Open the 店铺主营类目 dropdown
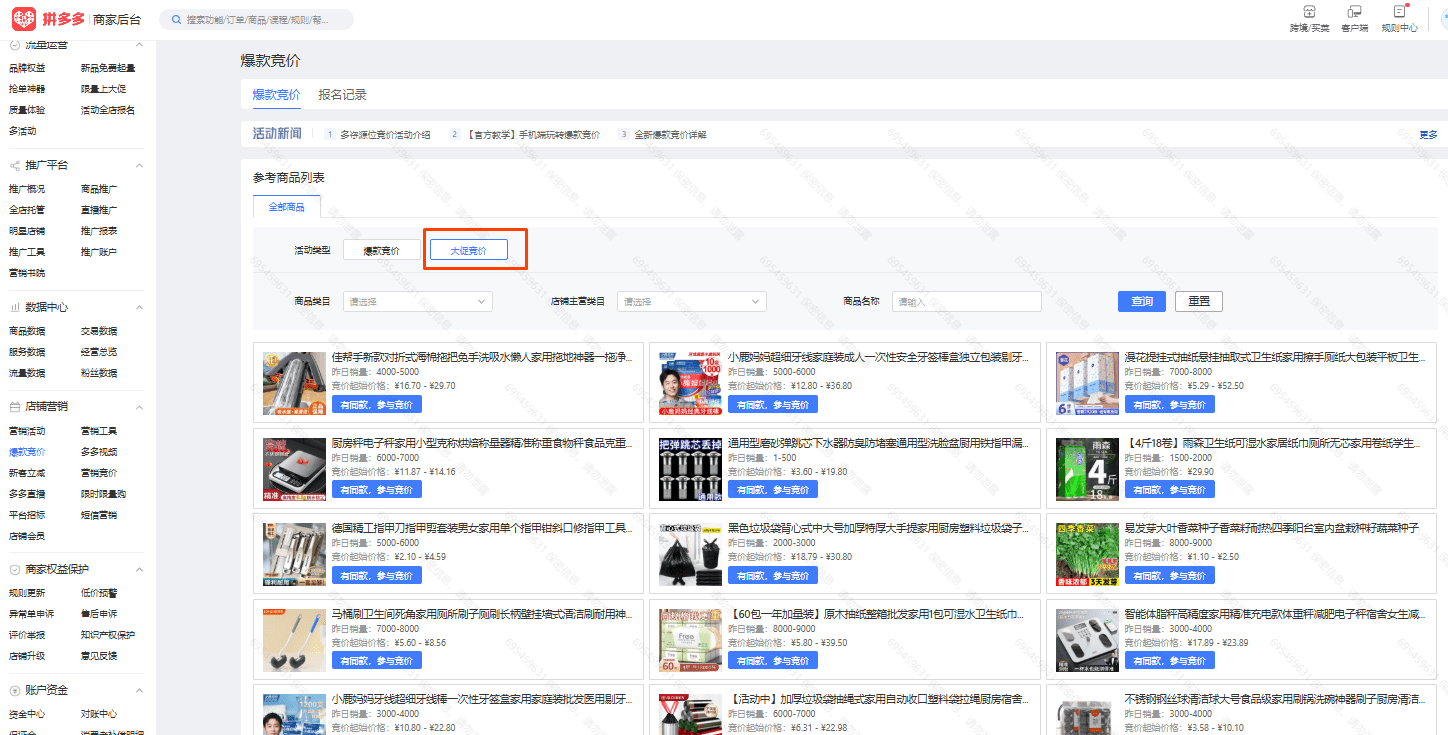1448x735 pixels. point(691,301)
